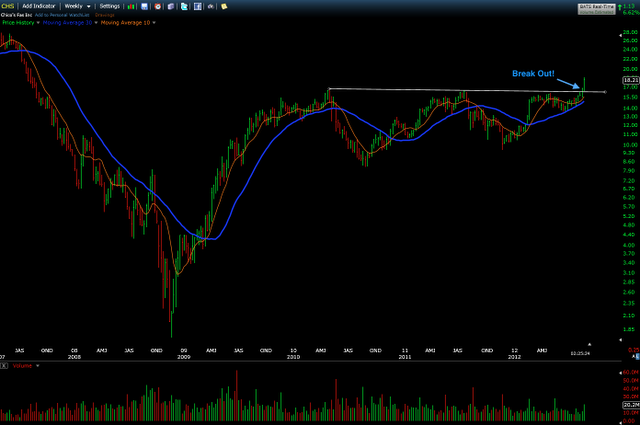Screen dimensions: 640x425
Task: Click the Chico's Fas Inc company name
Action: (16, 15)
